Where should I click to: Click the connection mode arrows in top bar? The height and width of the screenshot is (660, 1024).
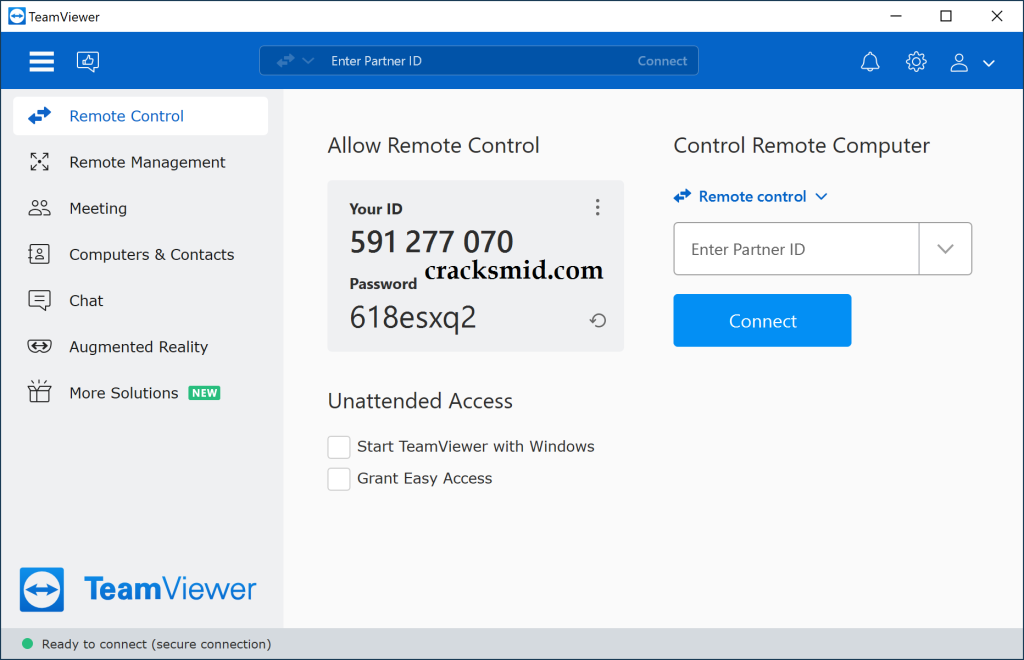click(x=285, y=61)
